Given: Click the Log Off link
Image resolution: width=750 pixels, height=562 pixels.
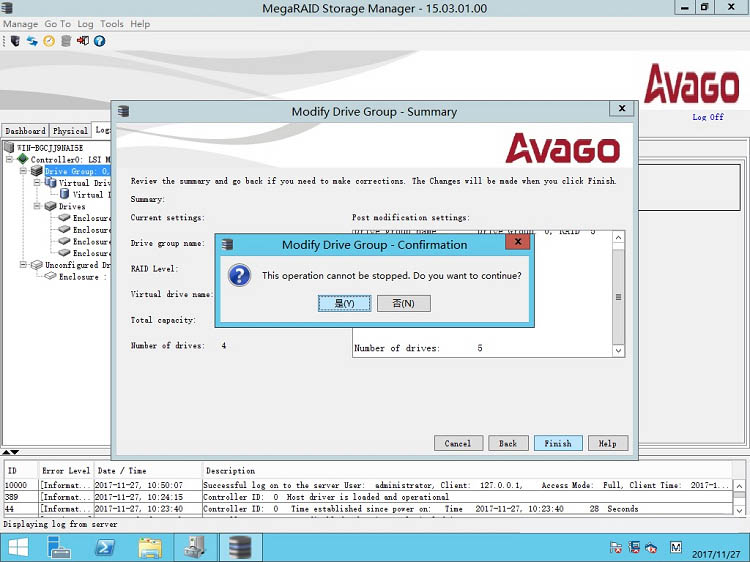Looking at the screenshot, I should point(708,117).
